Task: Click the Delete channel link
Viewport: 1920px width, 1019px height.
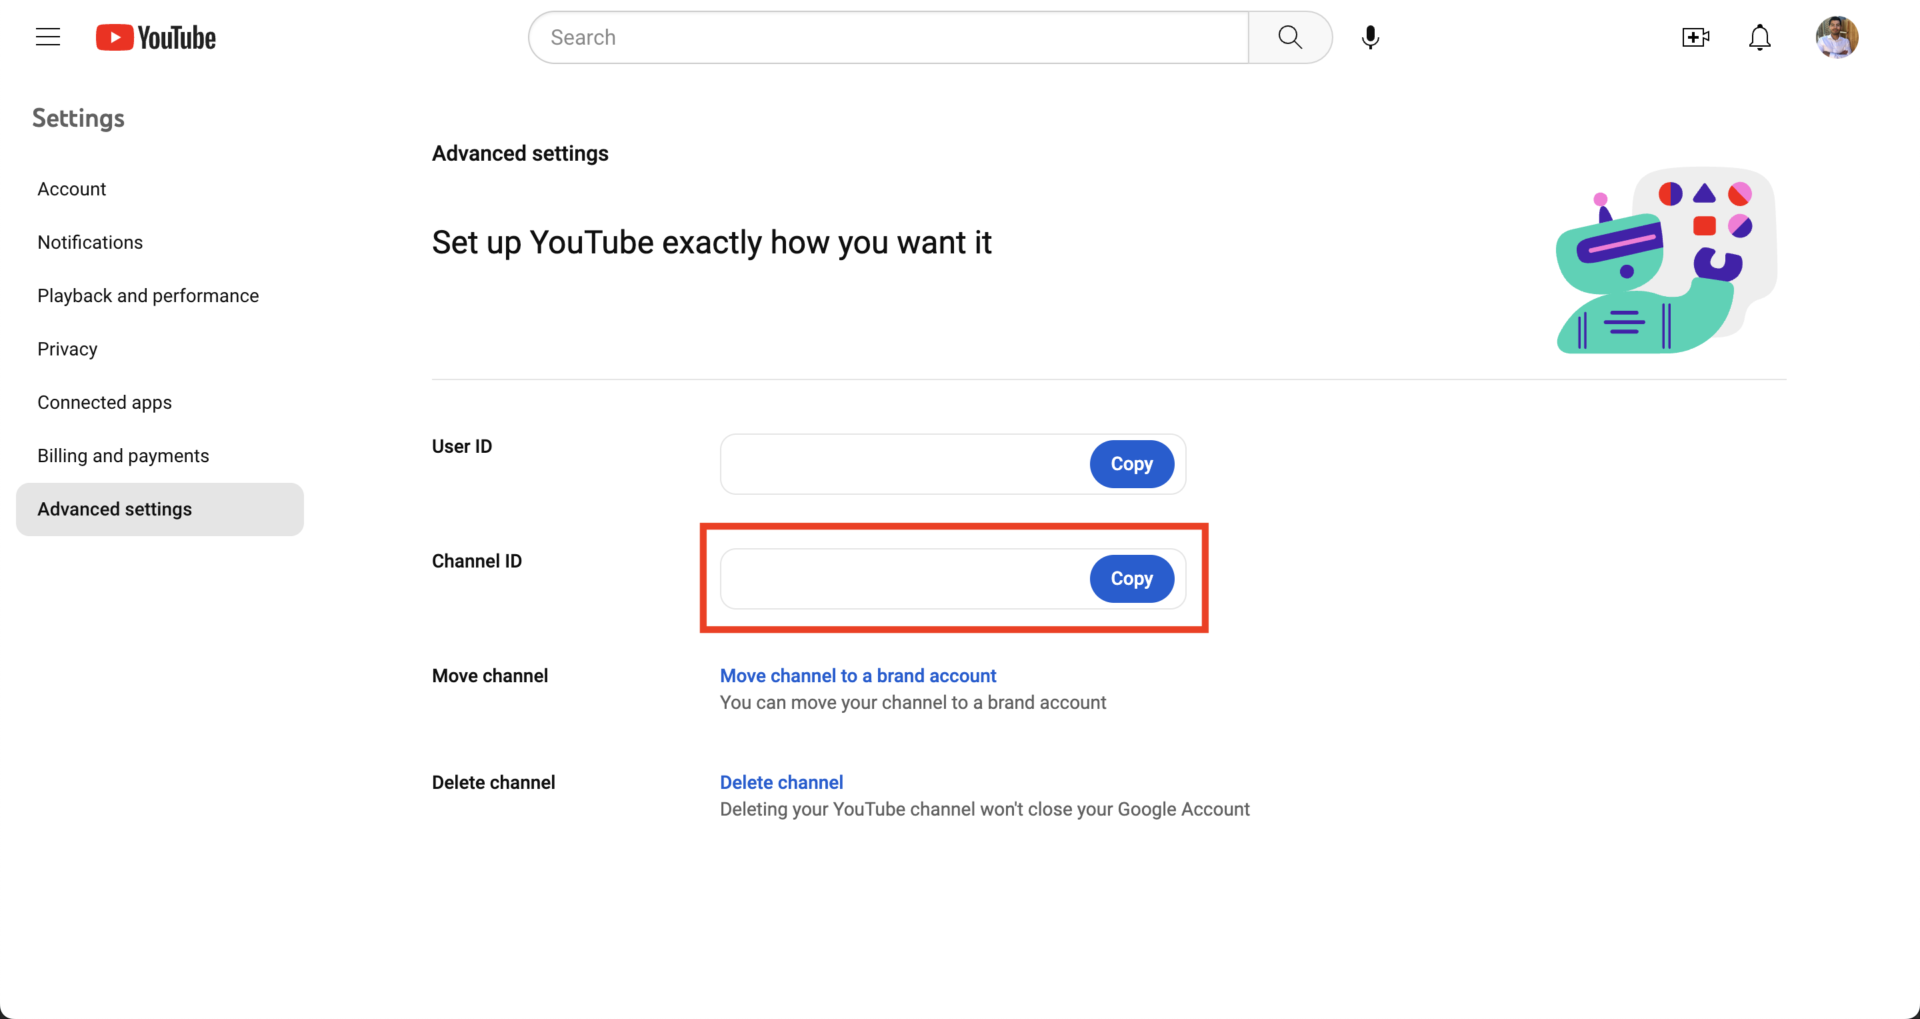Action: [781, 782]
